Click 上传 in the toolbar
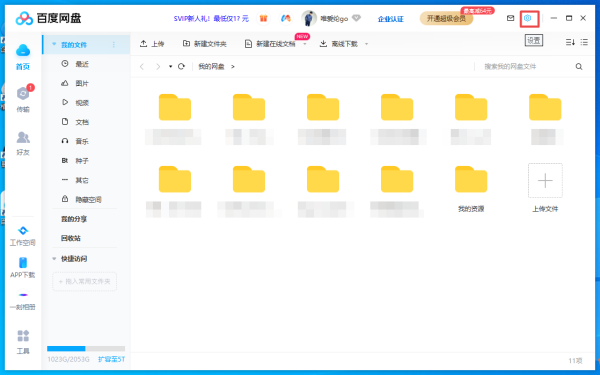600x375 pixels. pos(152,44)
